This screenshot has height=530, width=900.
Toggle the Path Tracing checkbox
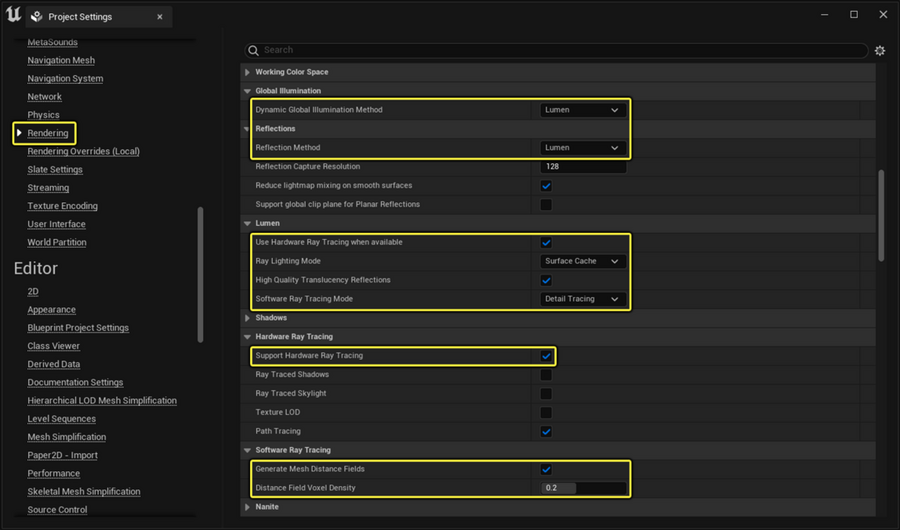pos(546,432)
